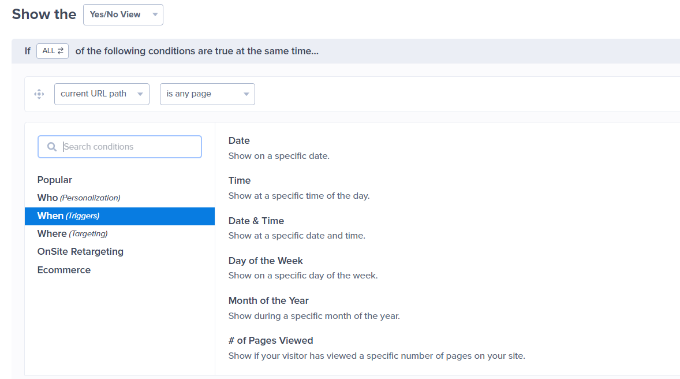This screenshot has height=379, width=680.
Task: Choose the Date & Time condition
Action: click(x=256, y=221)
